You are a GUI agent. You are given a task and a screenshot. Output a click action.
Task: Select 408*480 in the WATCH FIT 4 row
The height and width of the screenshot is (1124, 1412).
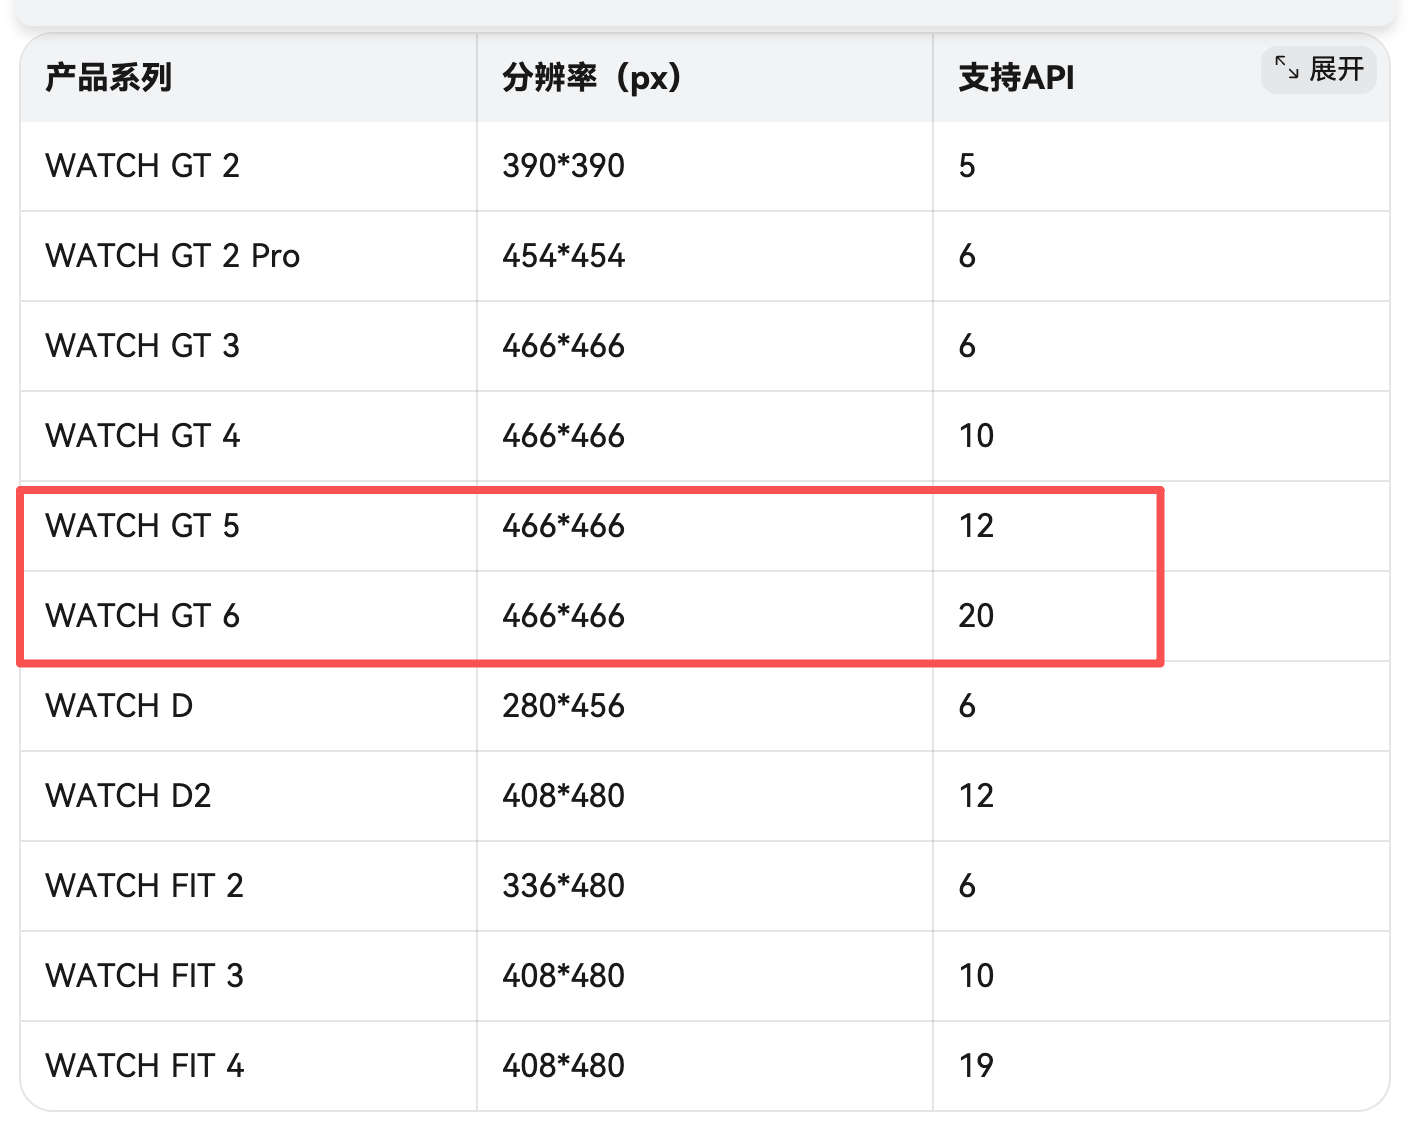(564, 1066)
